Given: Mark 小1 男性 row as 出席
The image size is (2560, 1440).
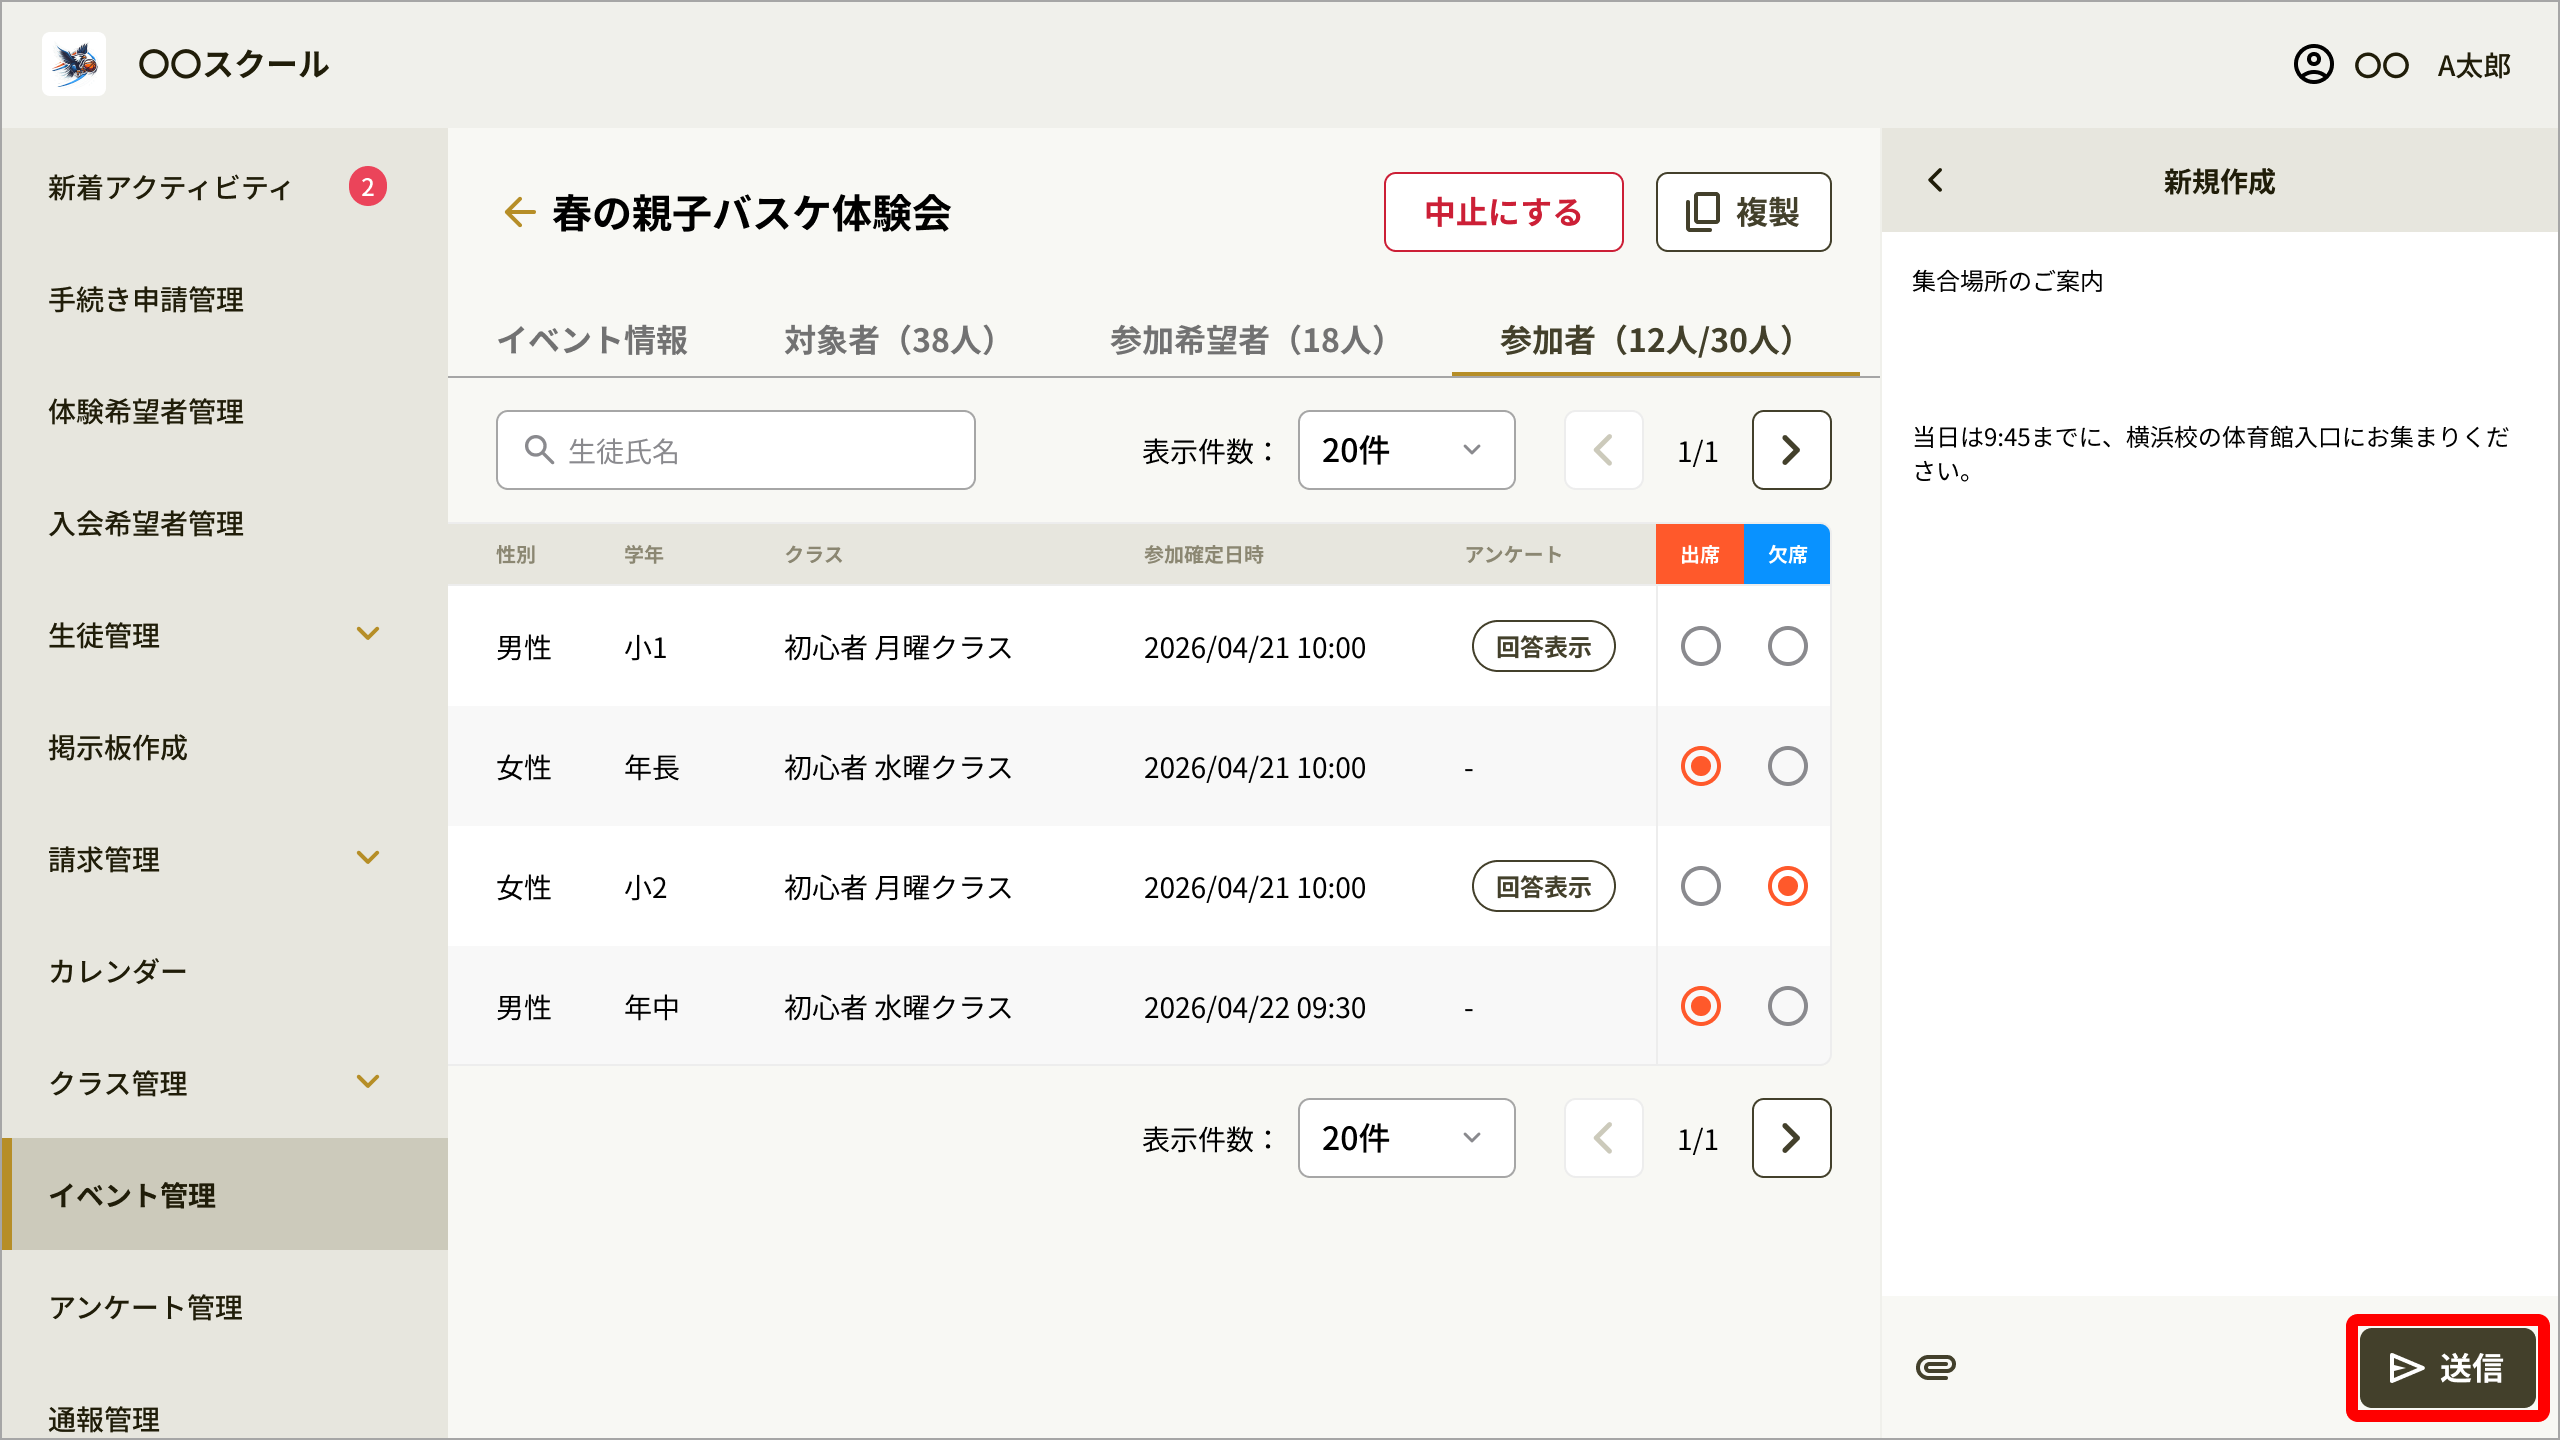Looking at the screenshot, I should coord(1700,646).
